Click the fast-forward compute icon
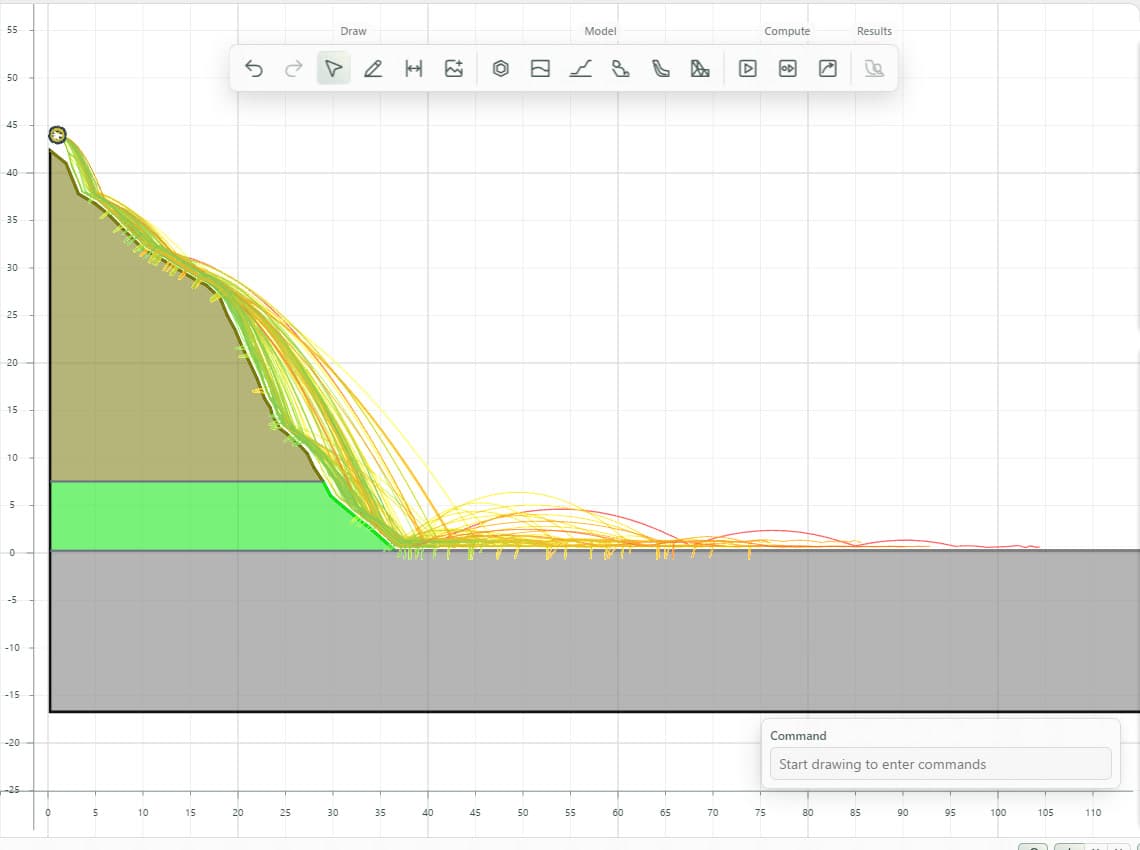Screen dimensions: 1140x850 coord(787,68)
